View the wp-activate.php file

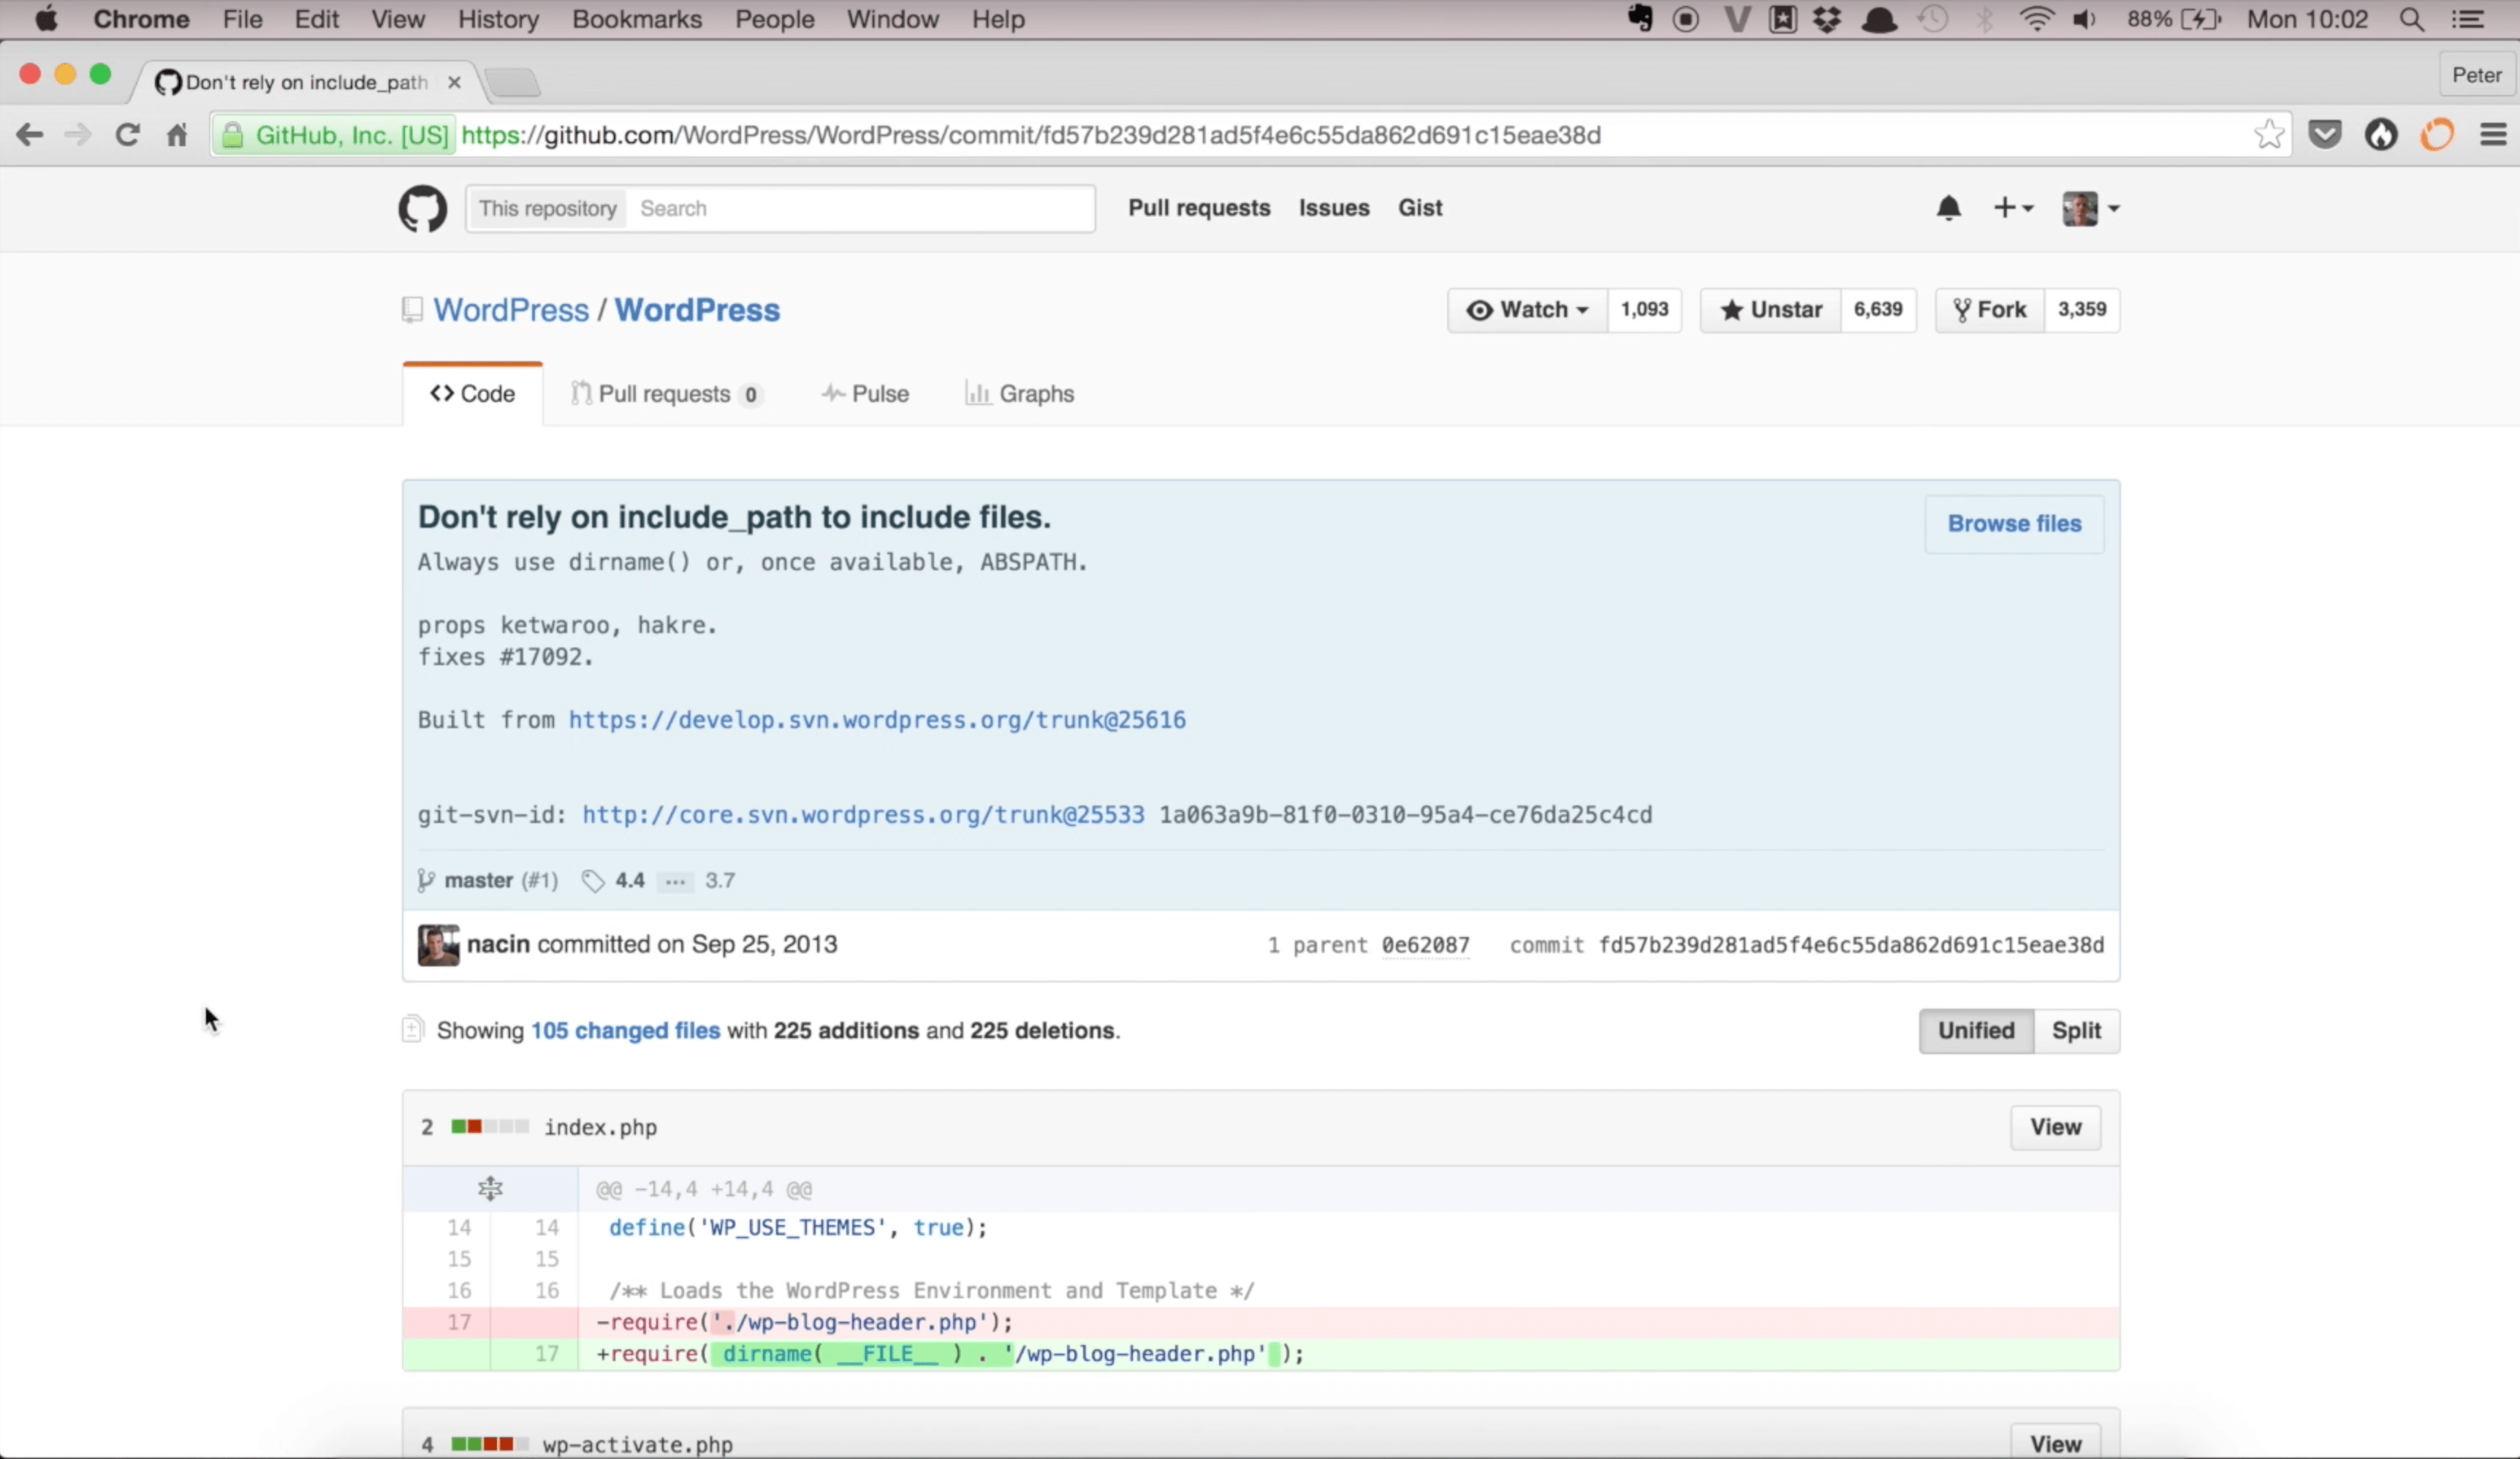[2055, 1444]
